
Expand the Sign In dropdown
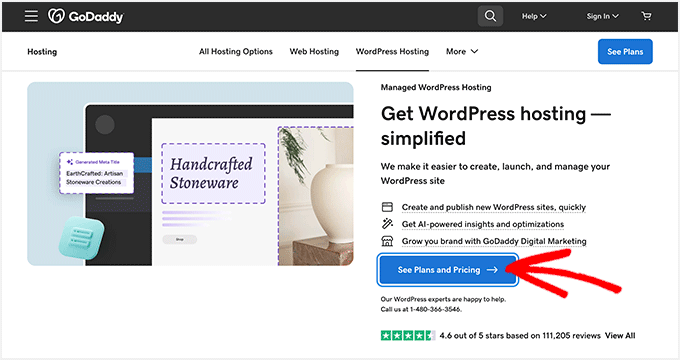602,16
